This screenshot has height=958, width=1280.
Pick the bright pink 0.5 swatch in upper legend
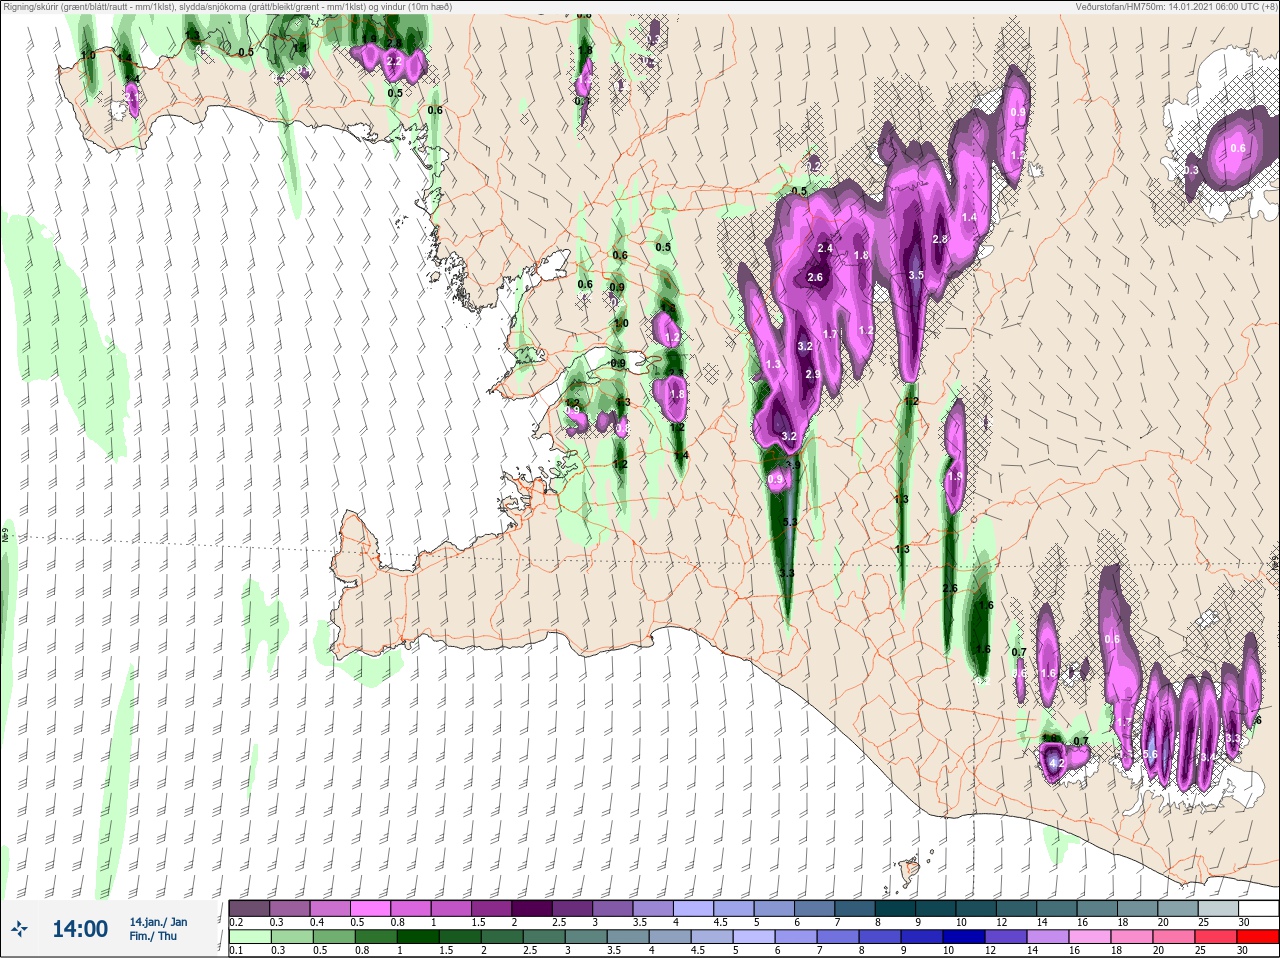click(370, 908)
